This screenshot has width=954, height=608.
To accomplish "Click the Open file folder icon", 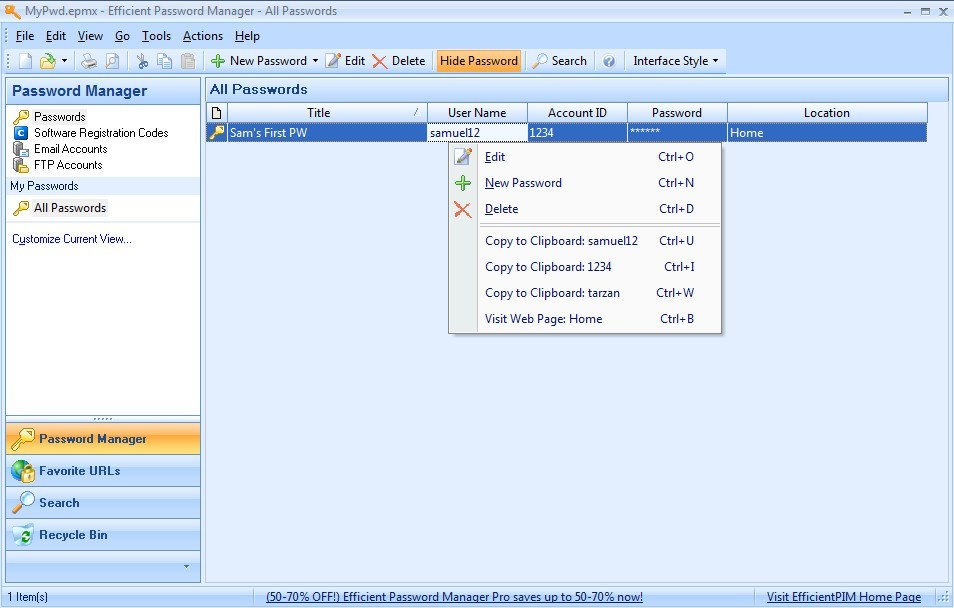I will (x=47, y=61).
